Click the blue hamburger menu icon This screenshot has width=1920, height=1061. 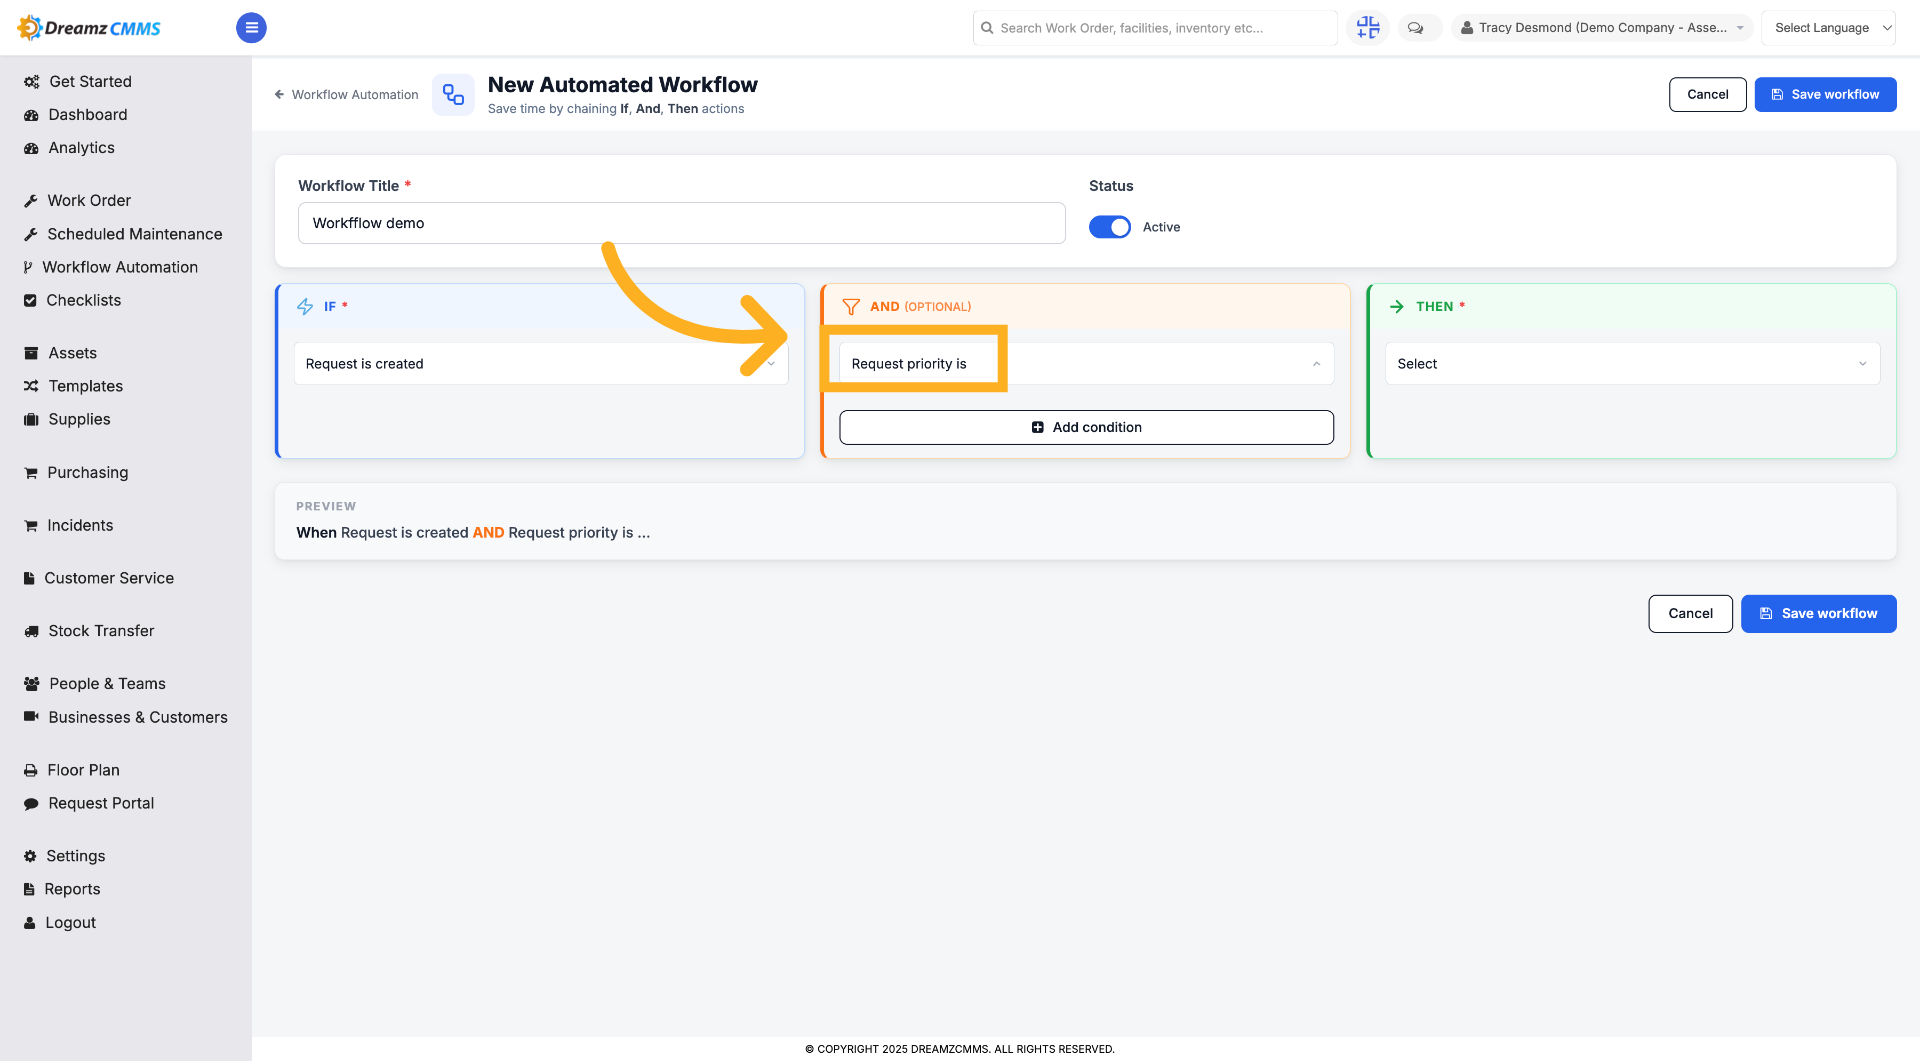tap(251, 28)
